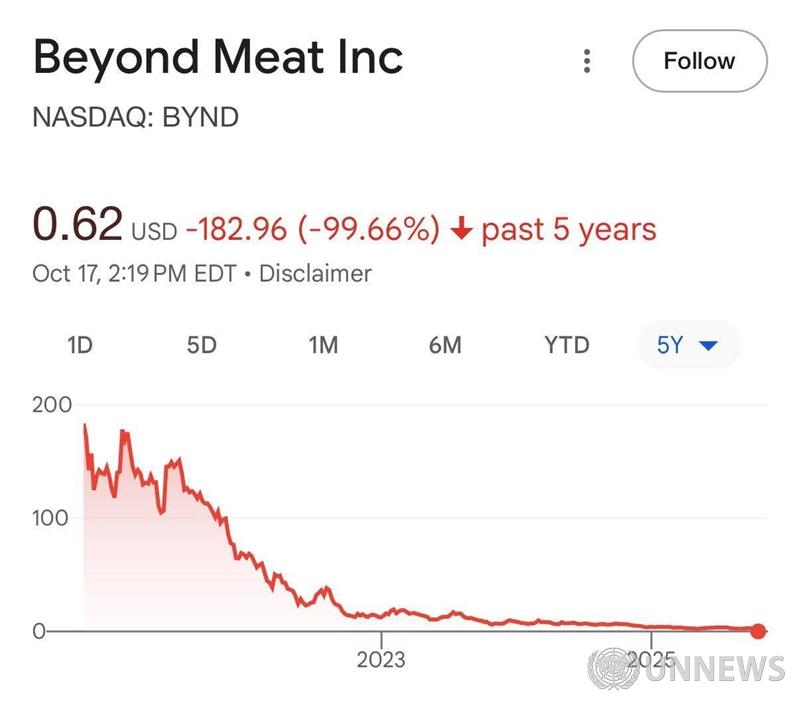
Task: Click the Beyond Meat Inc title
Action: coord(218,58)
